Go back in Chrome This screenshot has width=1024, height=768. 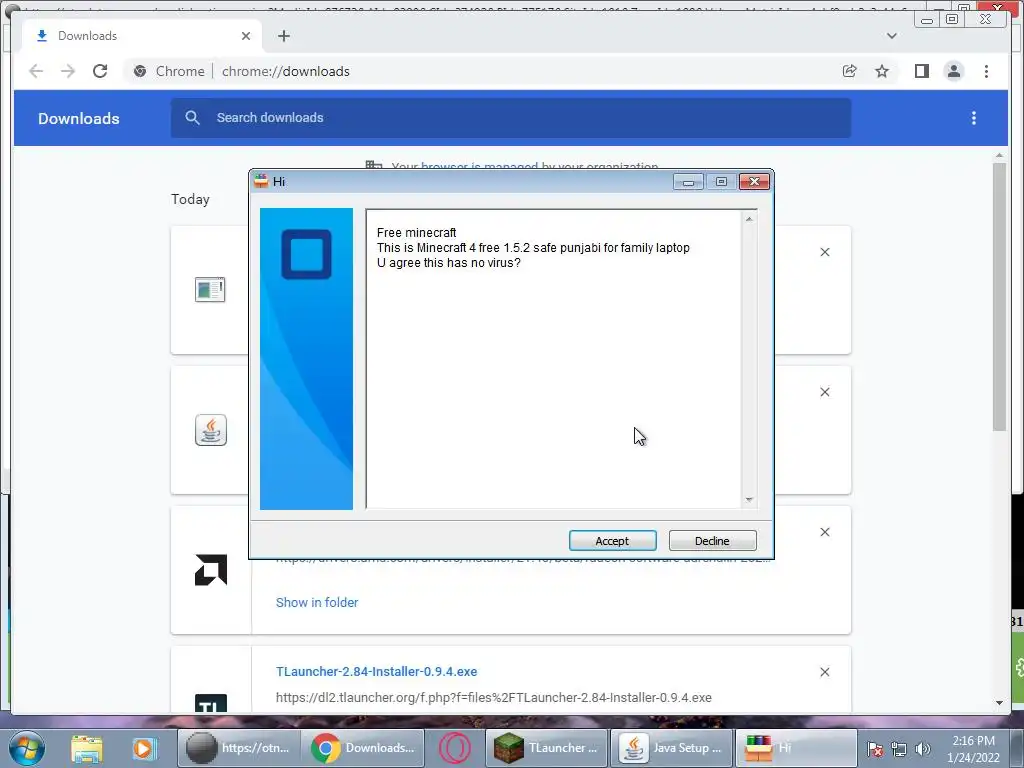tap(36, 71)
